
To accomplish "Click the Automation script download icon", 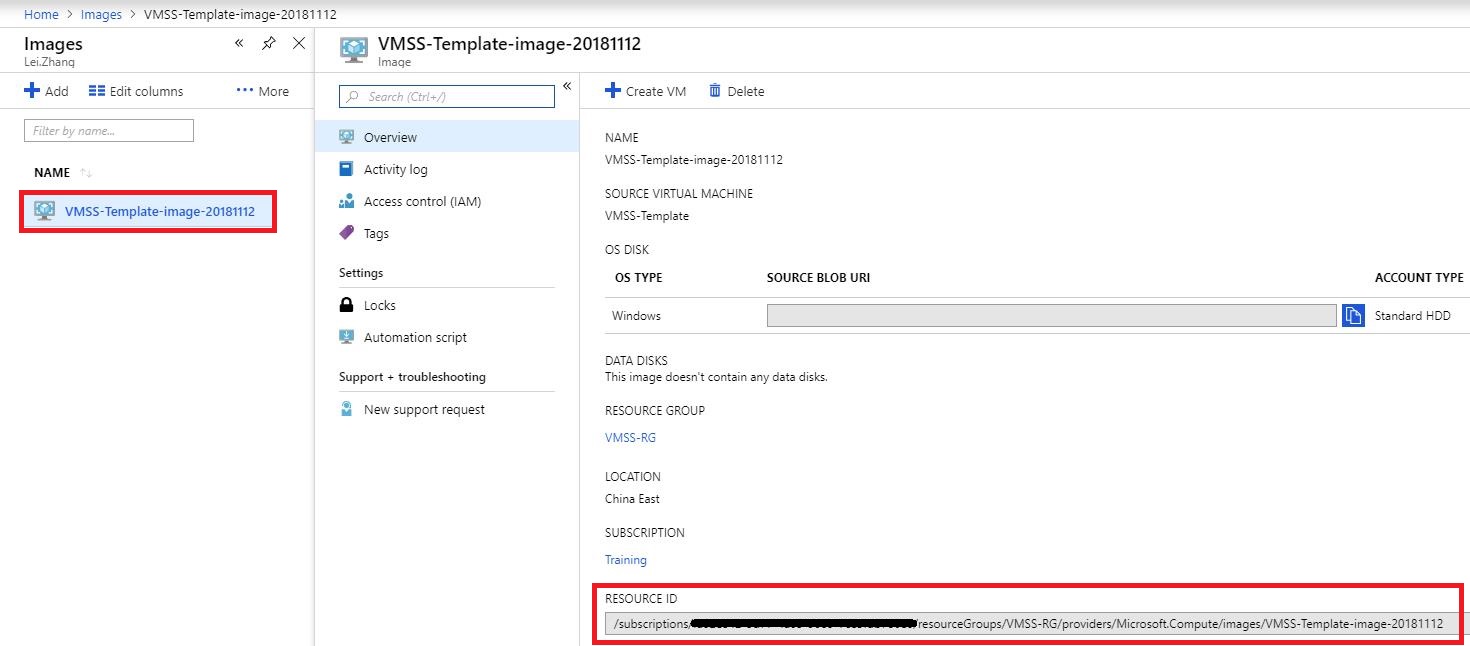I will [x=346, y=337].
